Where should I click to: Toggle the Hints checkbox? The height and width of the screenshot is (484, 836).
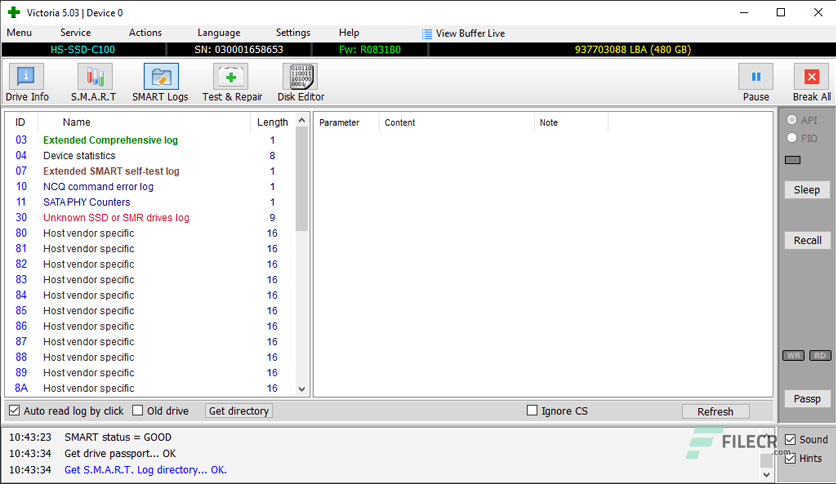[791, 458]
